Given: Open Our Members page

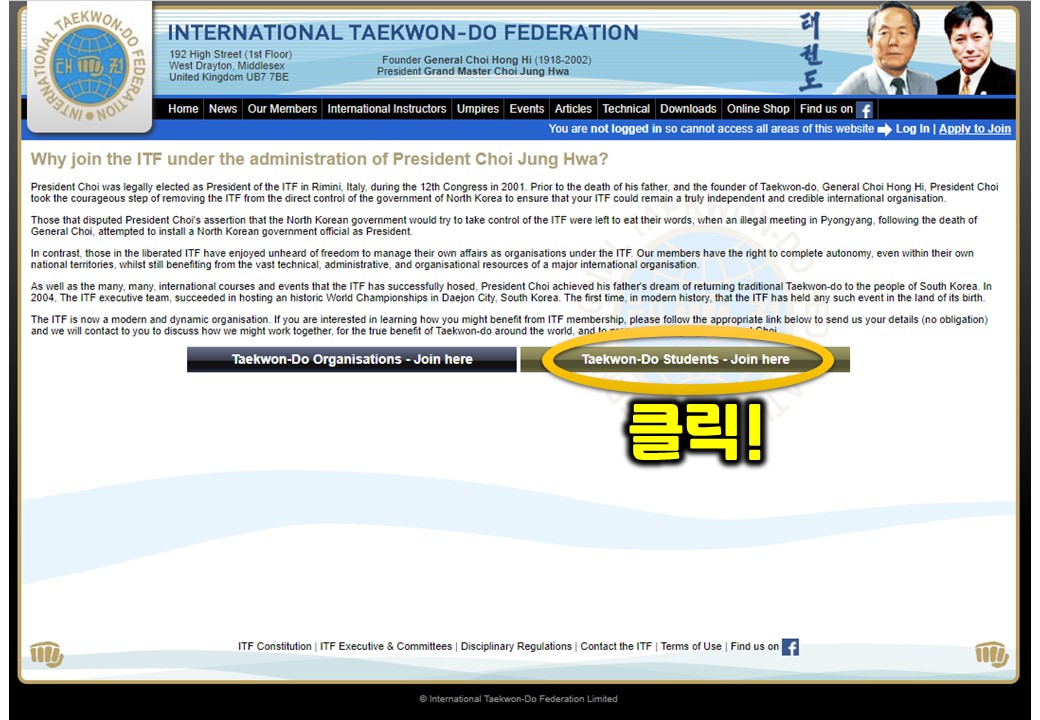Looking at the screenshot, I should point(282,109).
